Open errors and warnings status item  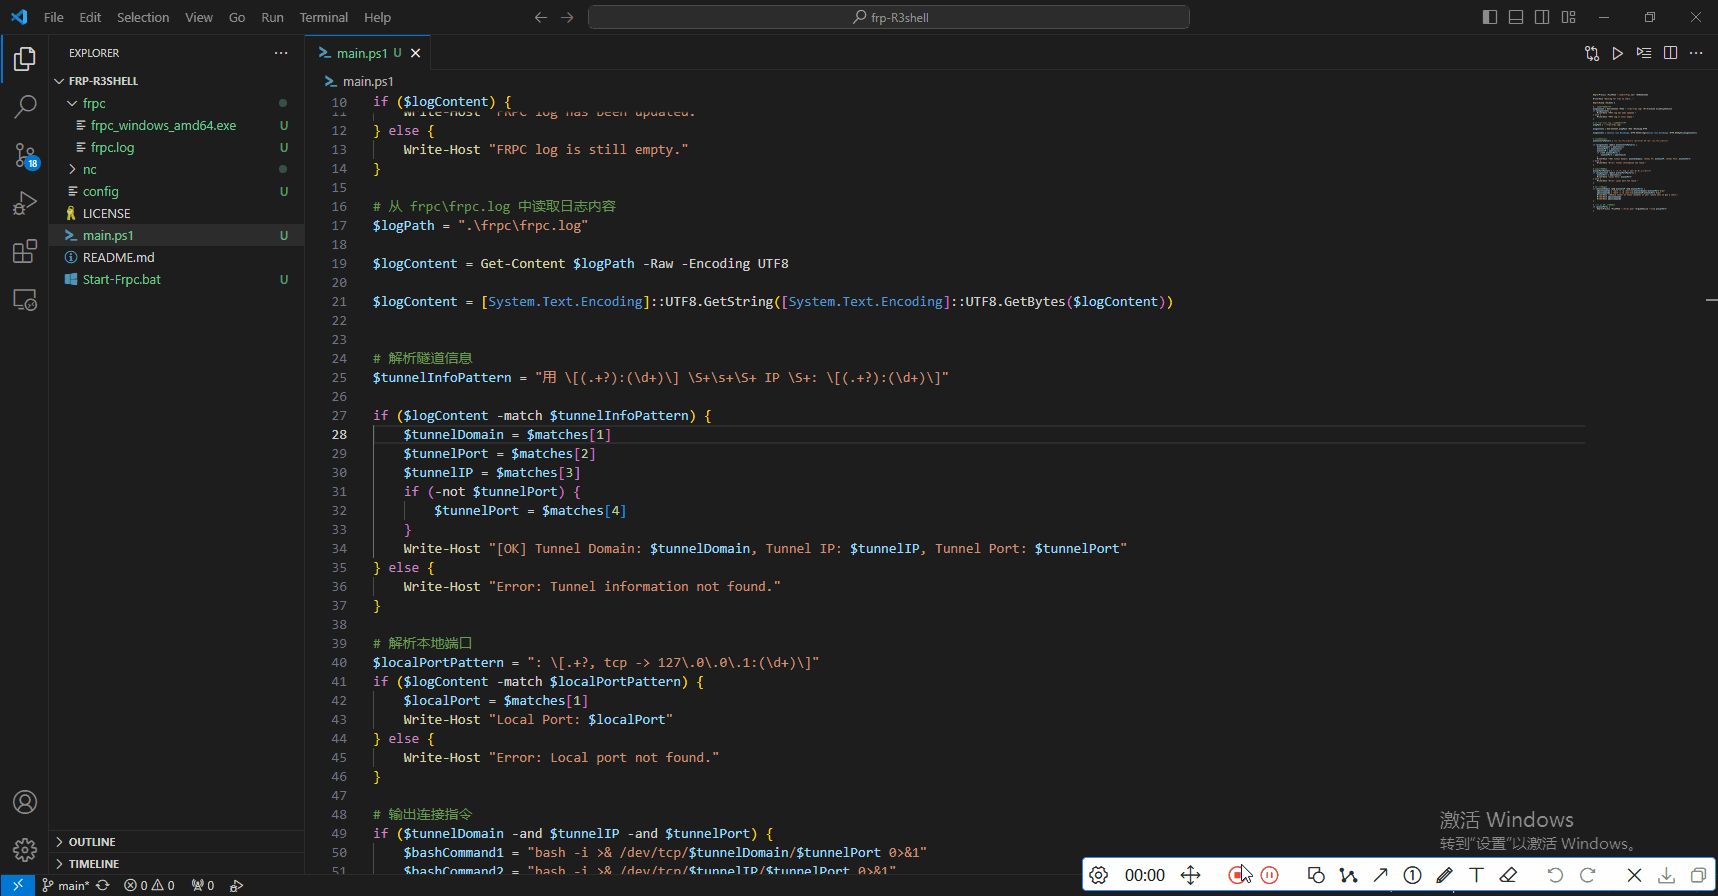tap(149, 885)
